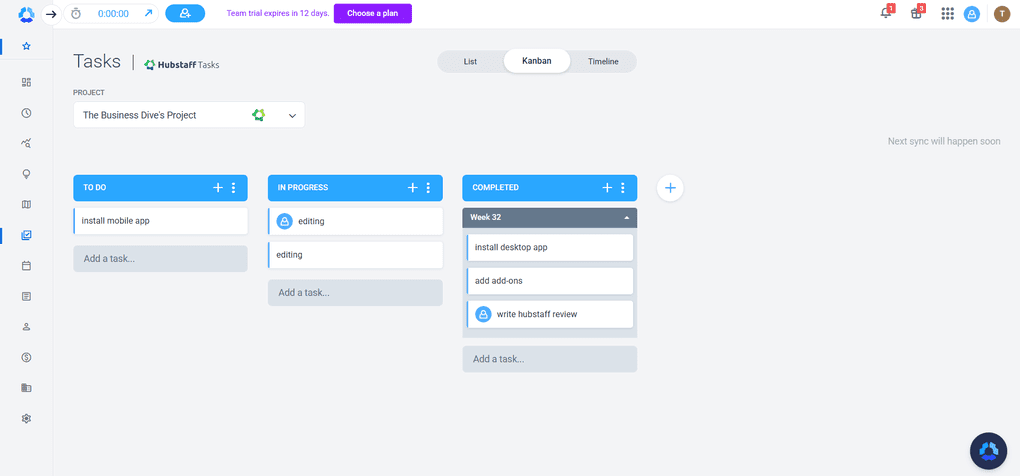Open Calendar icon in sidebar
This screenshot has width=1020, height=476.
27,266
